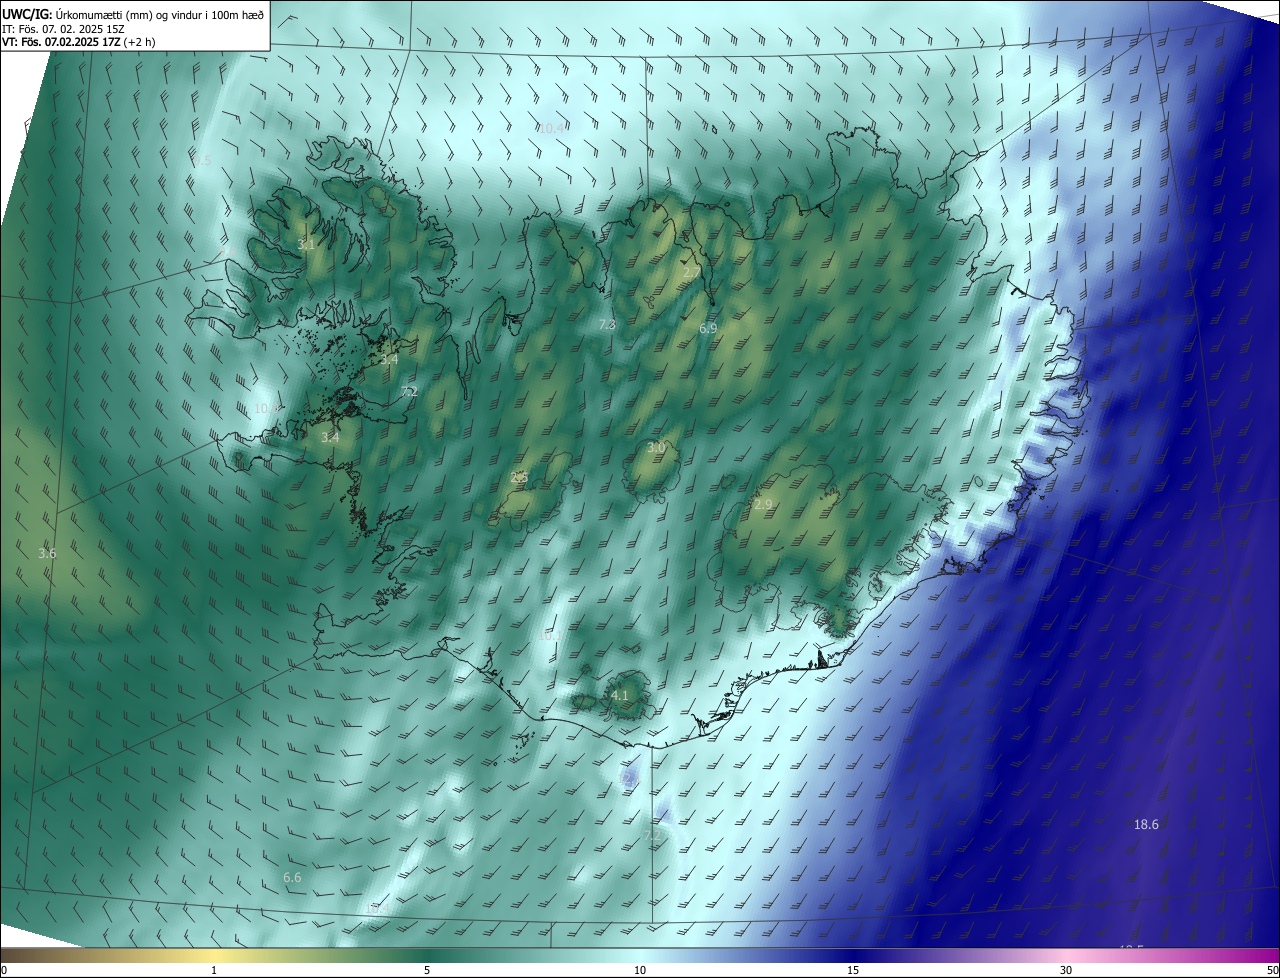Click the 30 tick on the color scale
Viewport: 1280px width, 978px height.
1066,970
